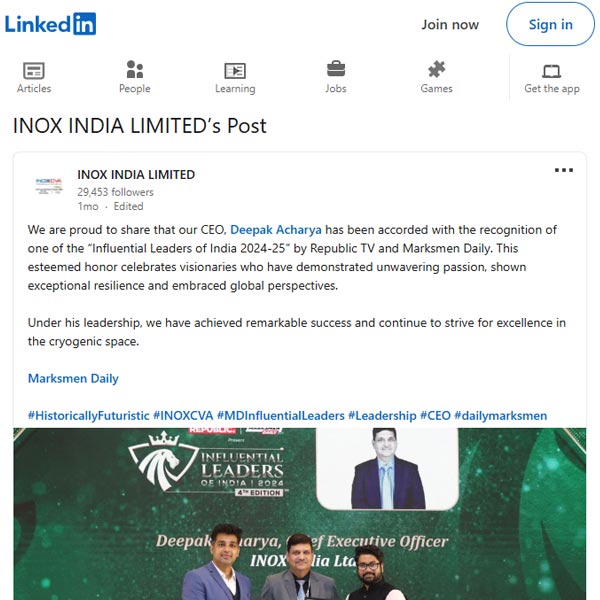
Task: Click the #HistoricallyFuturistic hashtag
Action: pos(88,416)
